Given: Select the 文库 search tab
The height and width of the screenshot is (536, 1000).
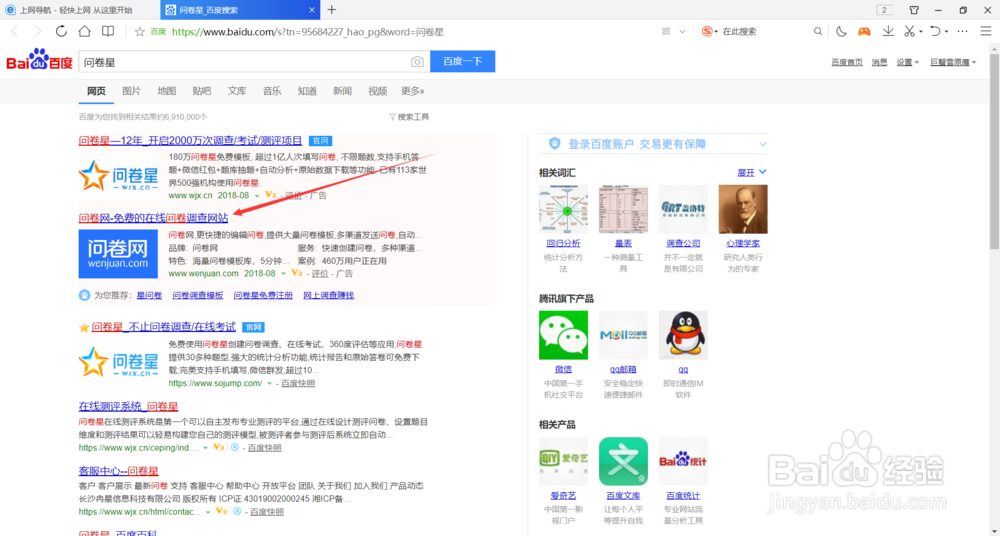Looking at the screenshot, I should point(237,91).
